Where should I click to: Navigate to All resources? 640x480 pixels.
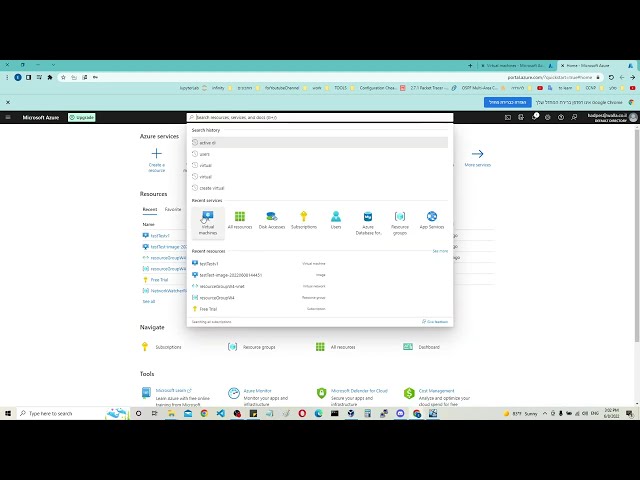click(343, 347)
